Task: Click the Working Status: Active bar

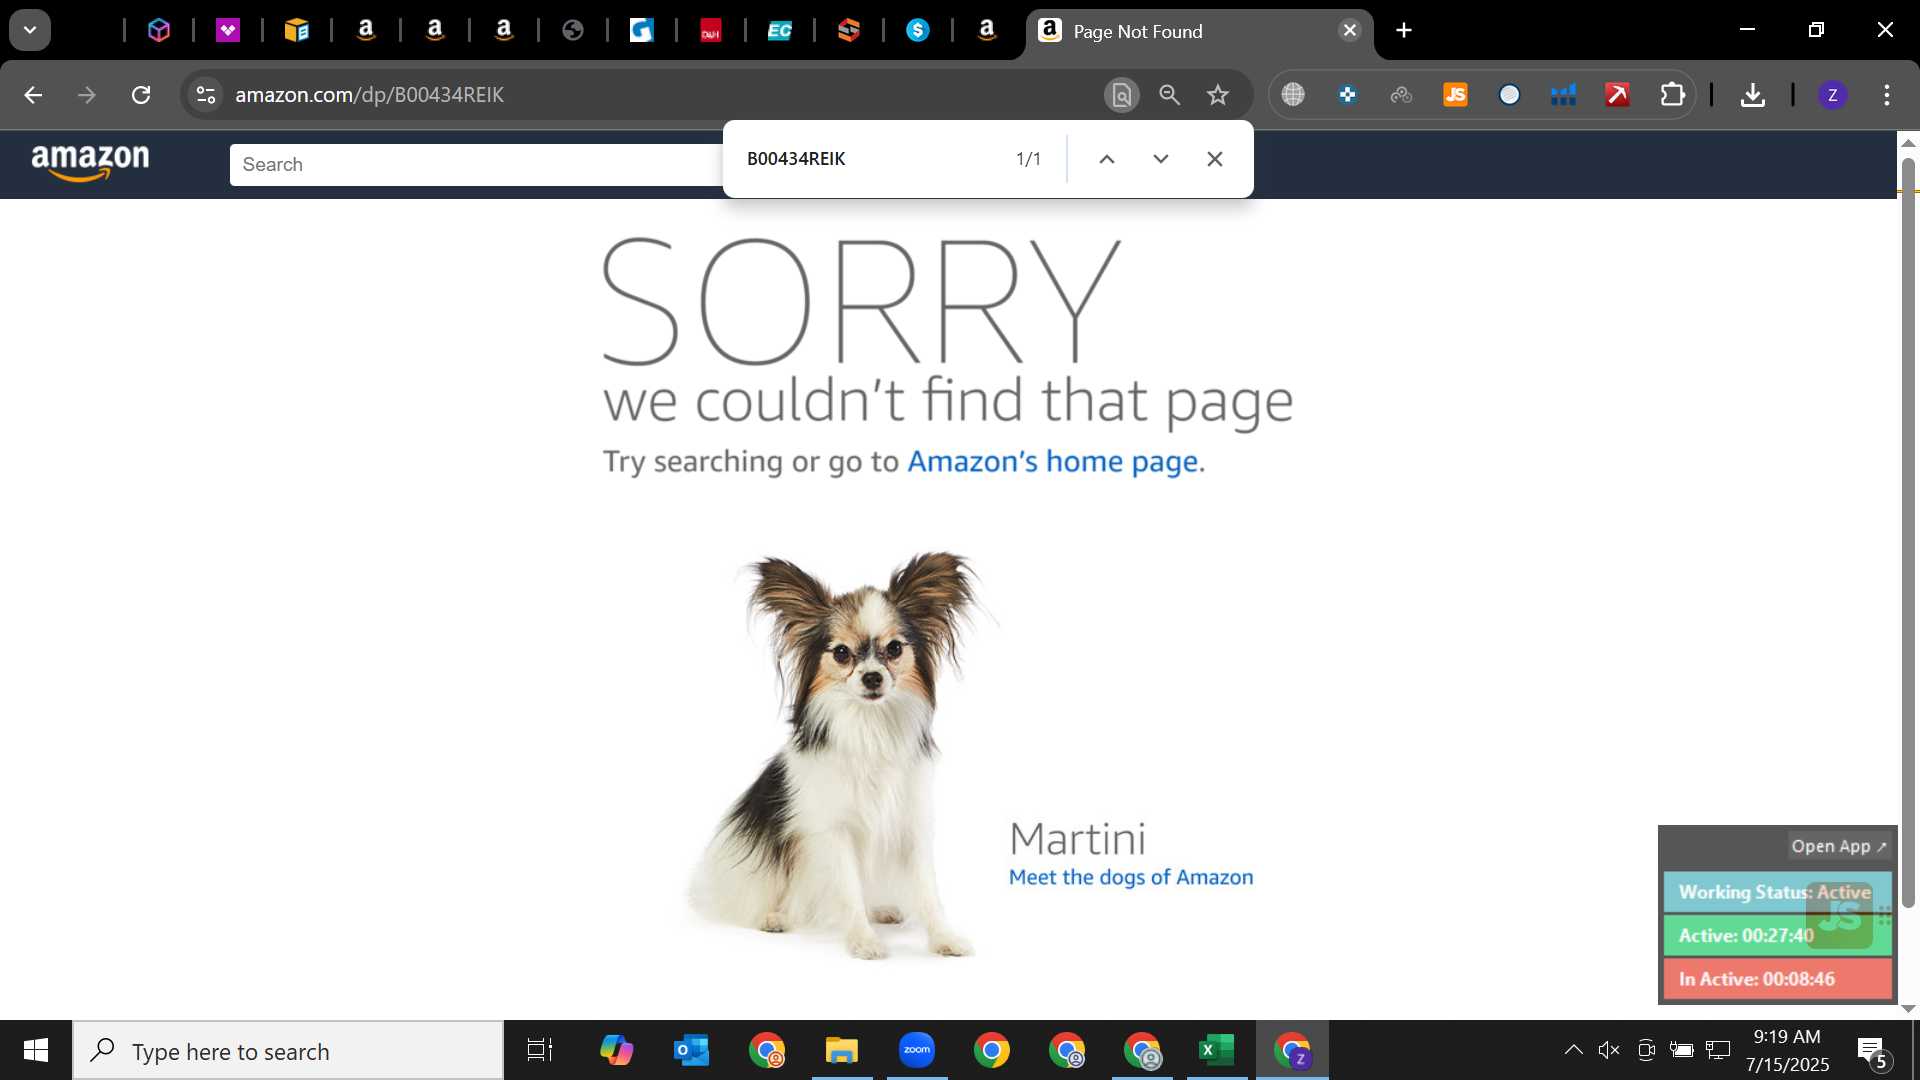Action: click(1777, 892)
